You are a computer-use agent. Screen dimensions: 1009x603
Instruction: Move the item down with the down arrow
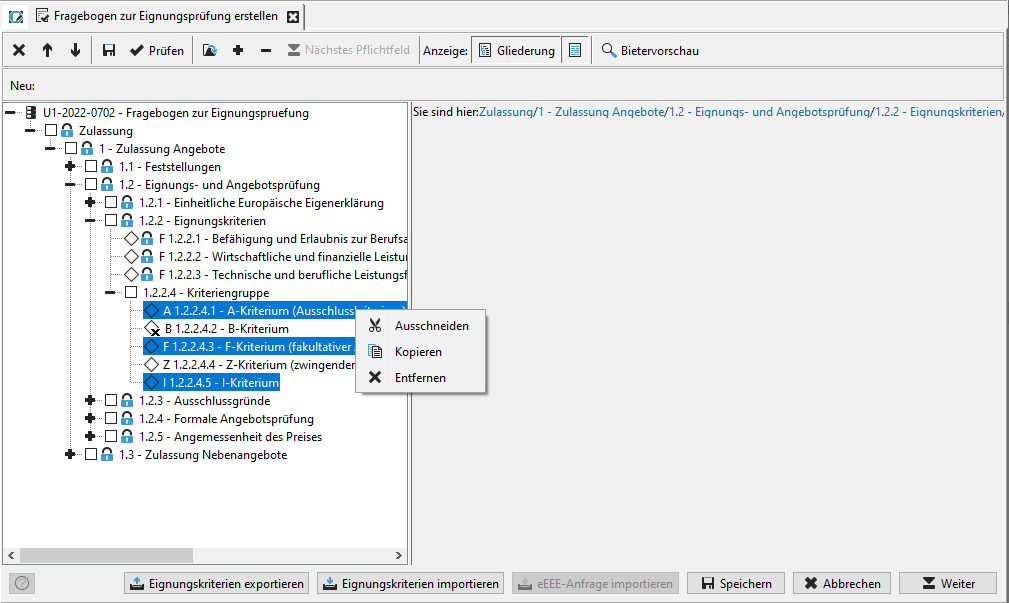click(75, 50)
